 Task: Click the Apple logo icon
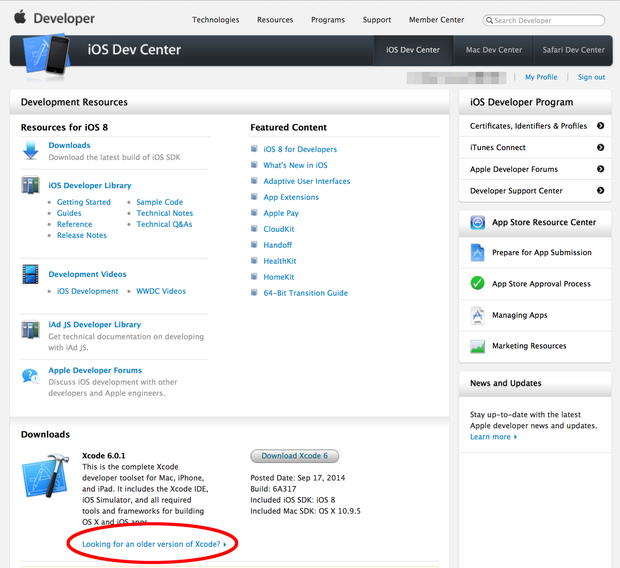[x=20, y=17]
